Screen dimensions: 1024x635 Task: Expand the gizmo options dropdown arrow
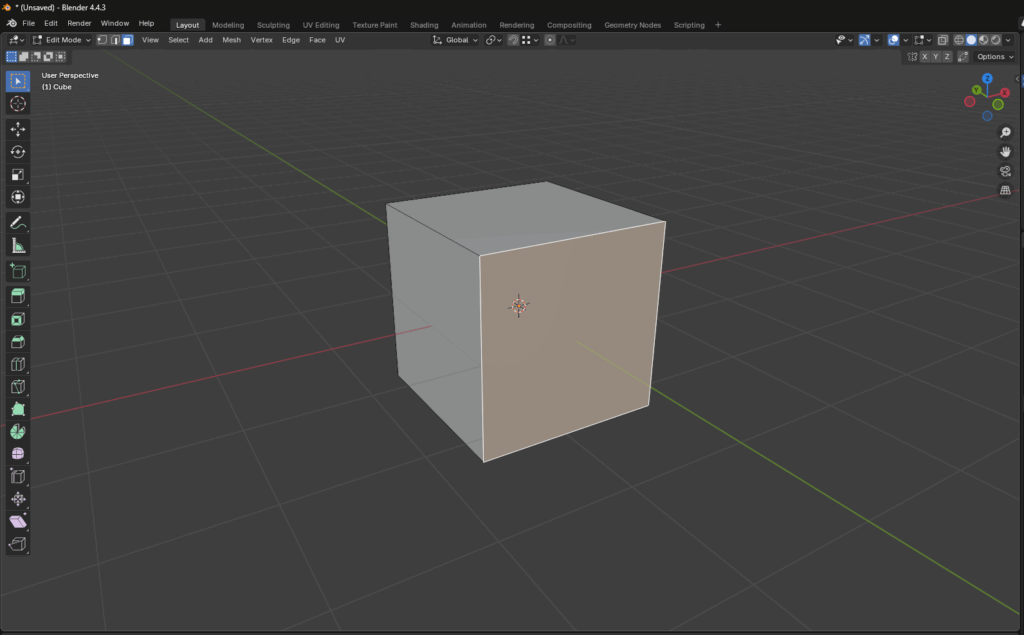[876, 40]
